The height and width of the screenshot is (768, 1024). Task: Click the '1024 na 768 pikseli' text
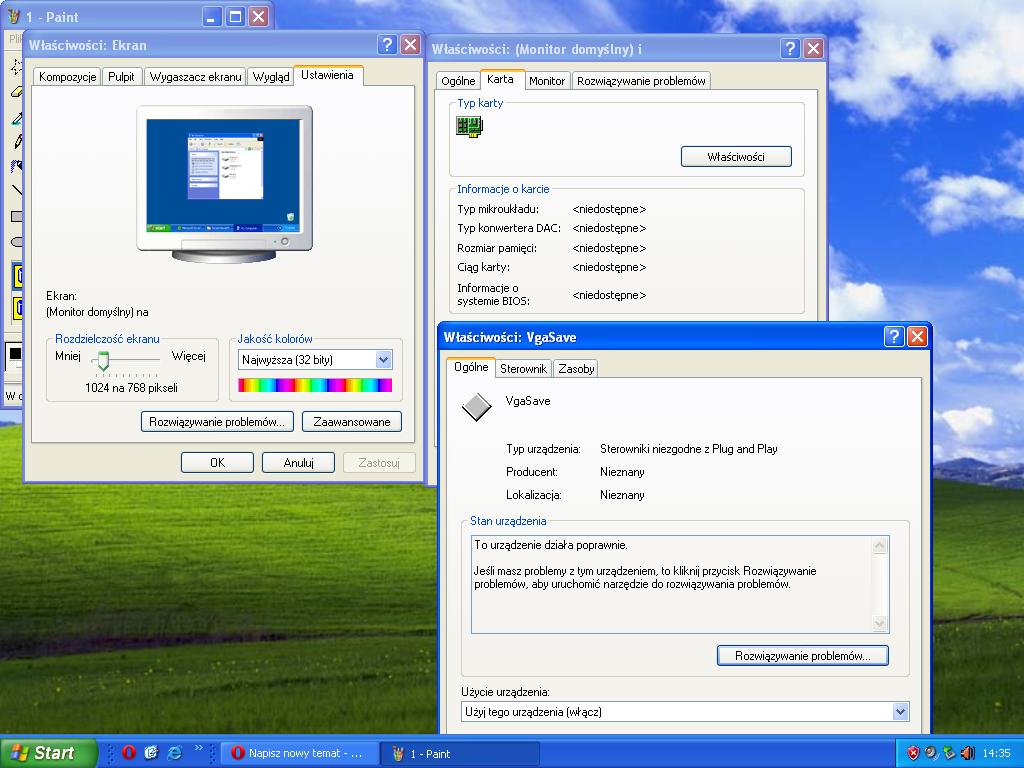(131, 388)
